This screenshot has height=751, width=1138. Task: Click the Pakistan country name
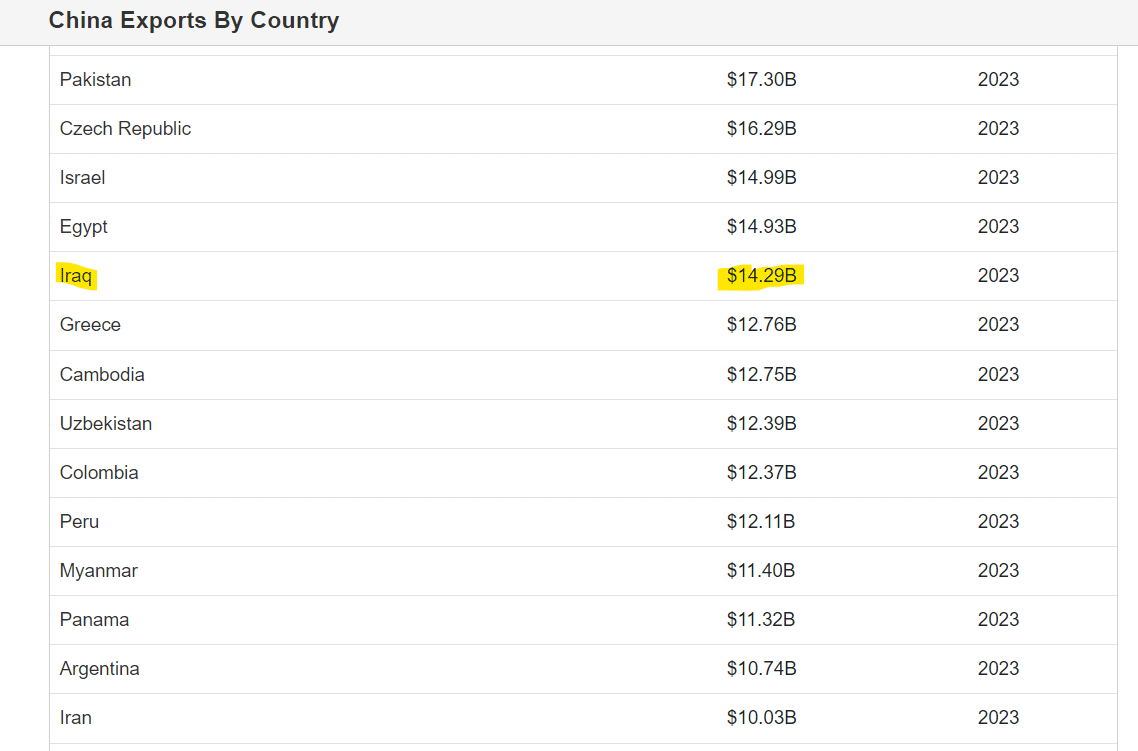95,80
